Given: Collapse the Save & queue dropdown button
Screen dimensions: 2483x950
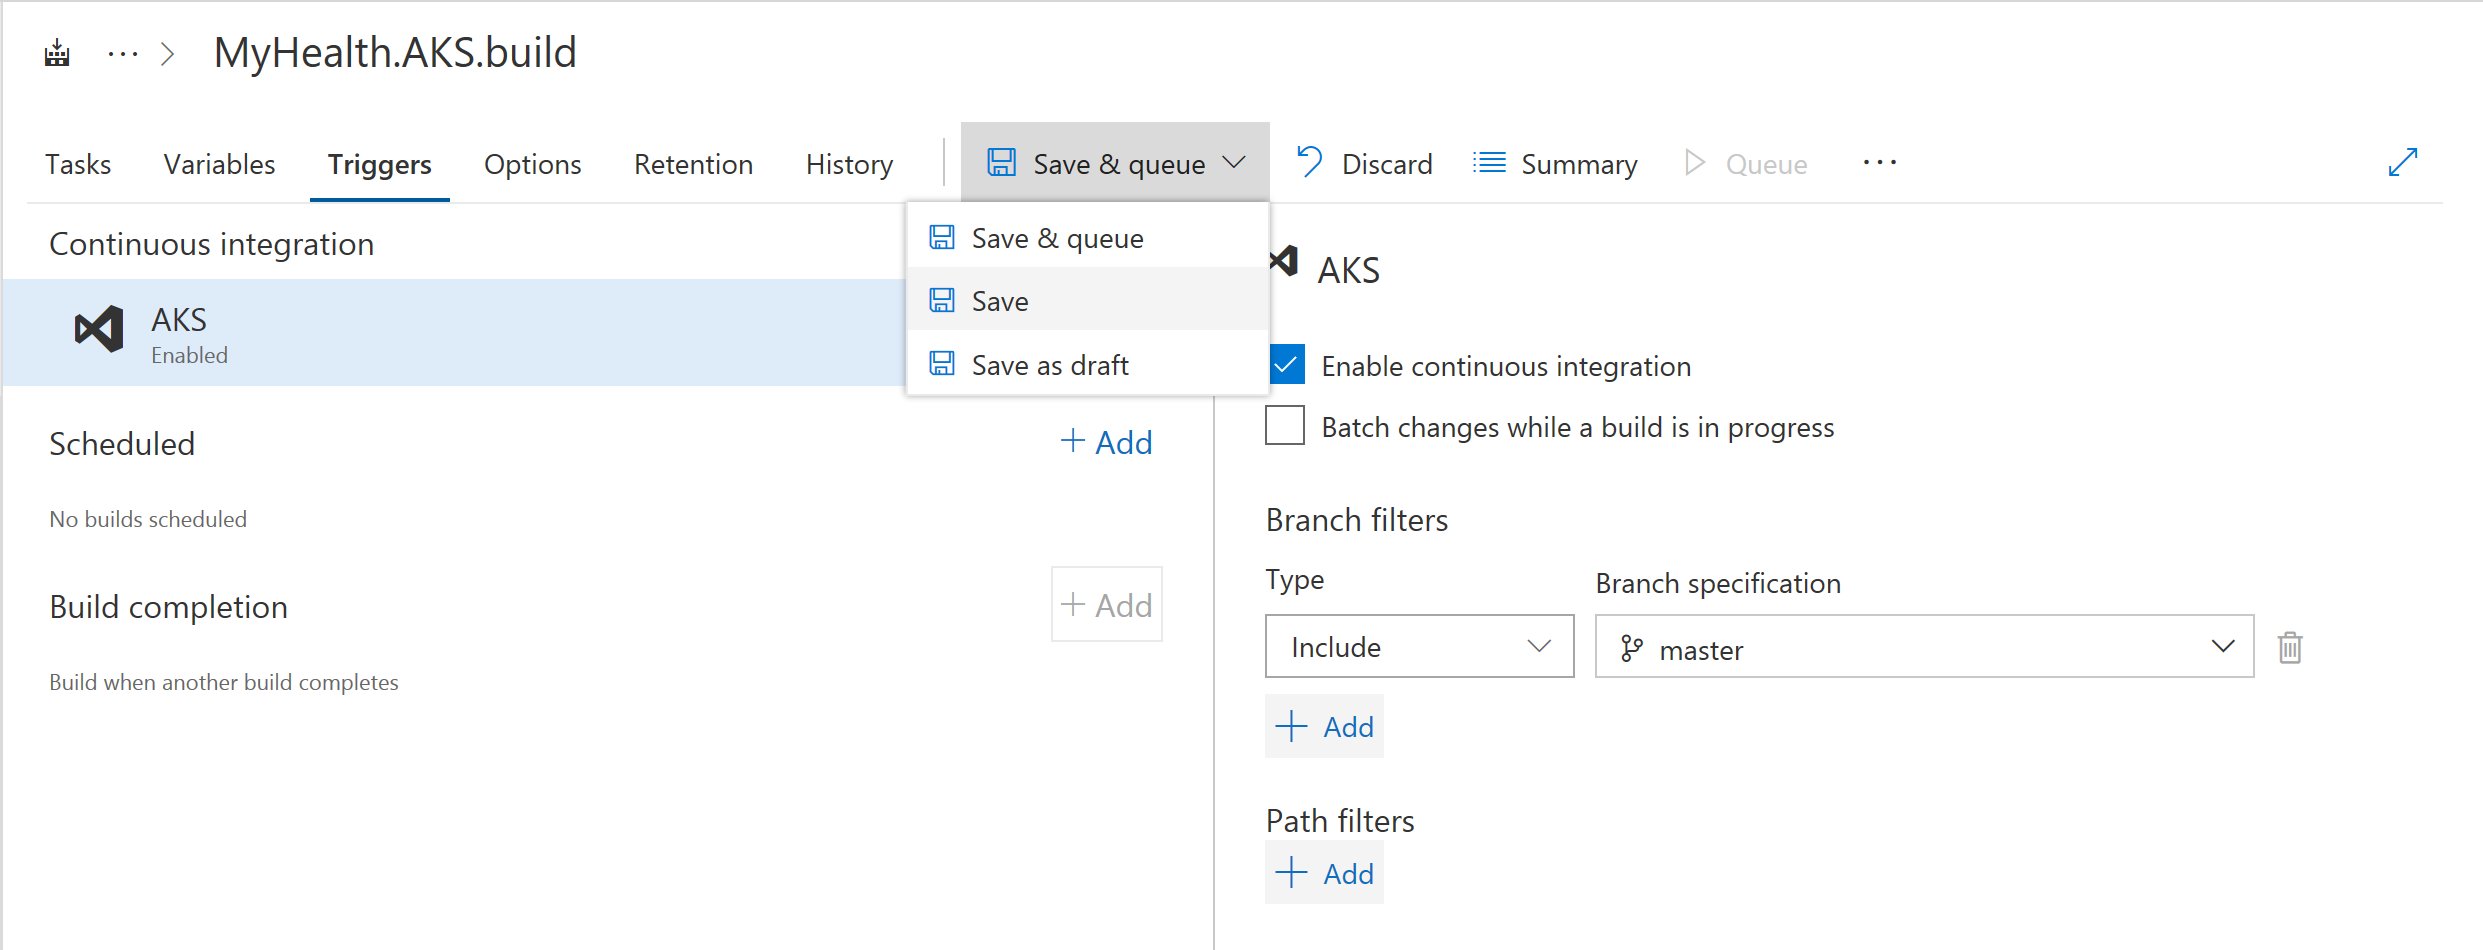Looking at the screenshot, I should (x=1115, y=162).
